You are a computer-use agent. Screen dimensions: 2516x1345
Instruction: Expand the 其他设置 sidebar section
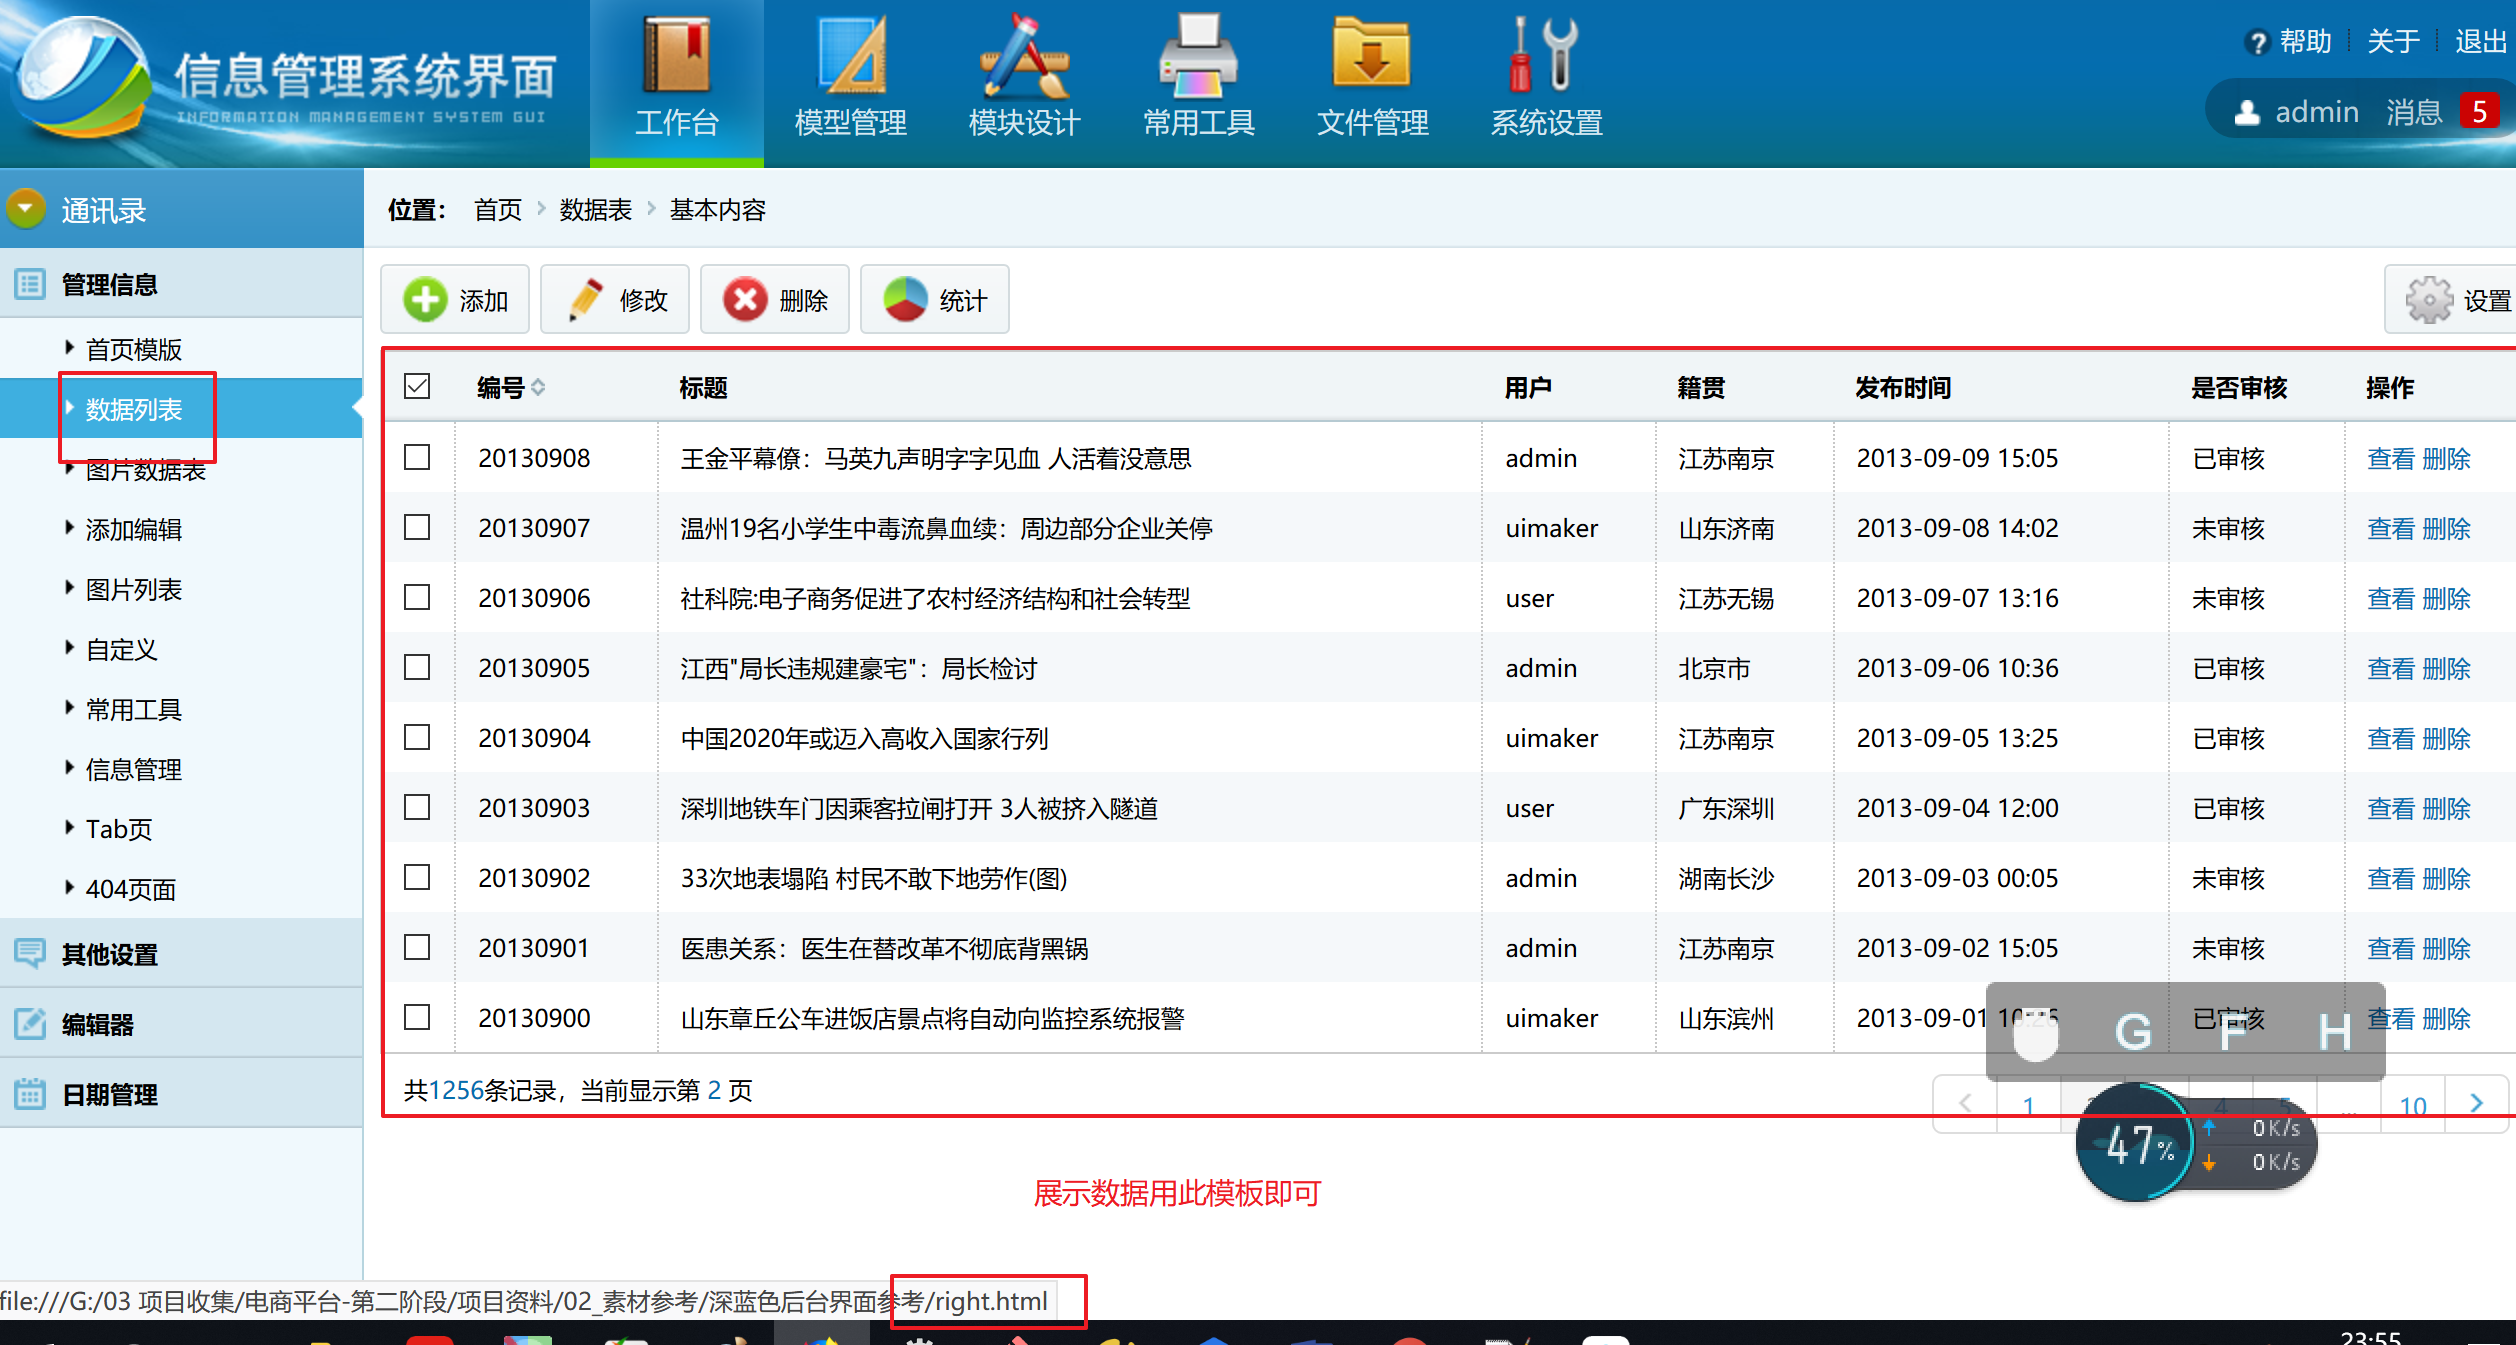click(110, 954)
